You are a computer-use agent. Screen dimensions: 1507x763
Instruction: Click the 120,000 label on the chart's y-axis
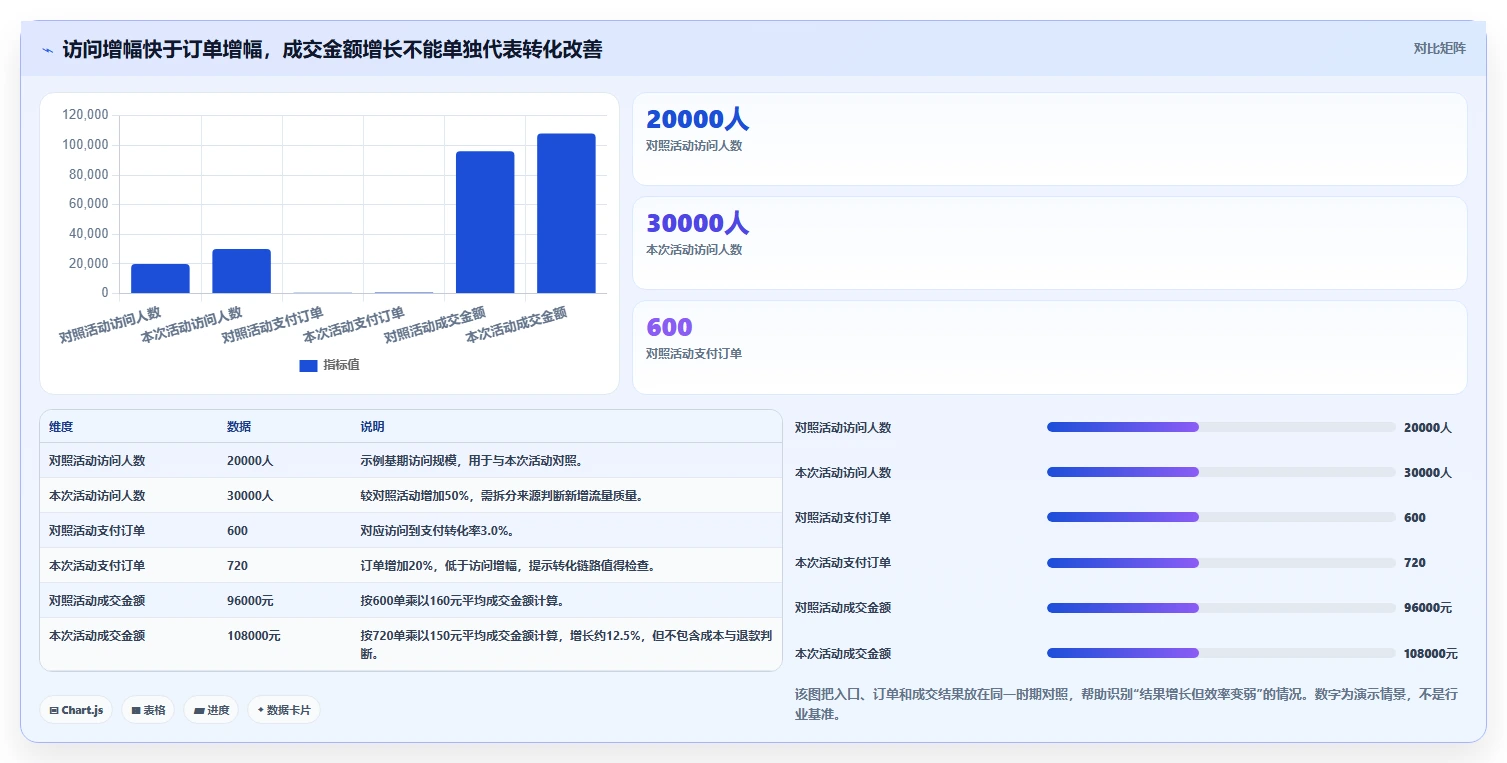[x=85, y=115]
